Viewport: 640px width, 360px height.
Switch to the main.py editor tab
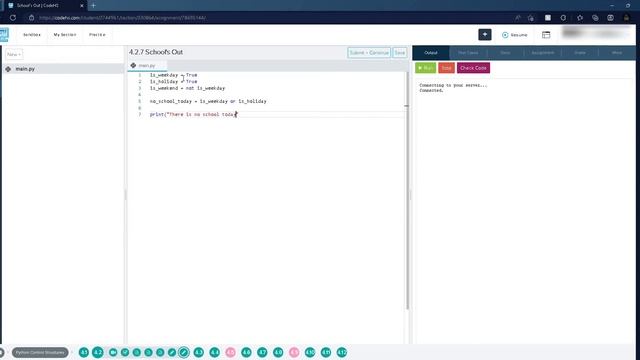[147, 66]
